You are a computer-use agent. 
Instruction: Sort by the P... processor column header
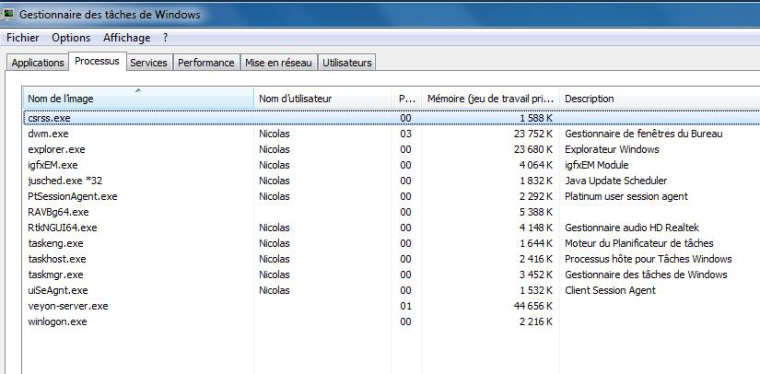coord(407,98)
